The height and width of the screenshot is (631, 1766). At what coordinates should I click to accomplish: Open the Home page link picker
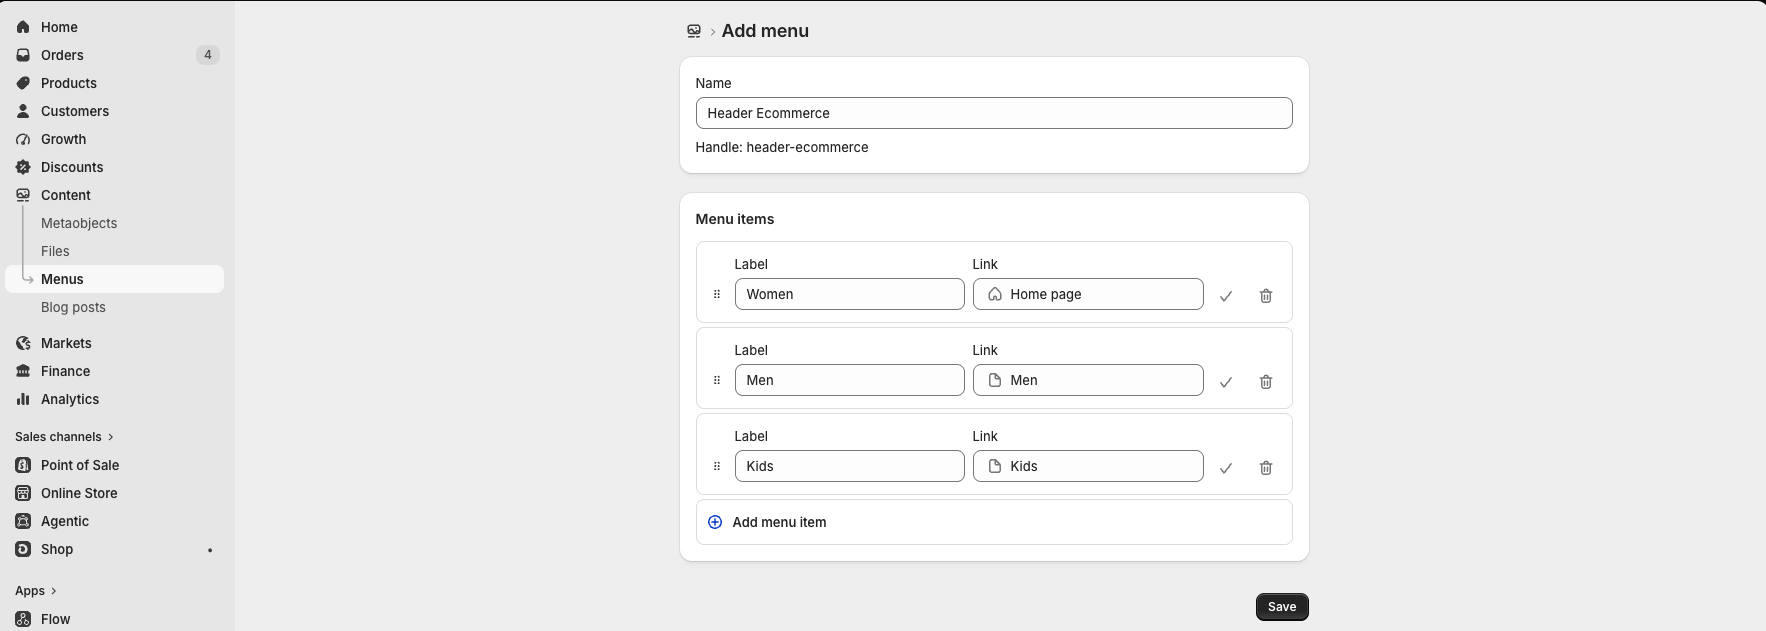click(x=1088, y=294)
